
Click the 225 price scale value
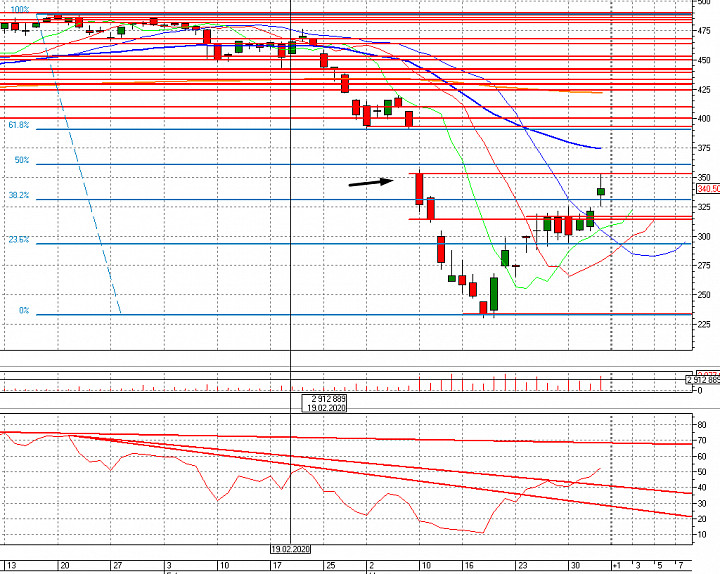coord(703,324)
